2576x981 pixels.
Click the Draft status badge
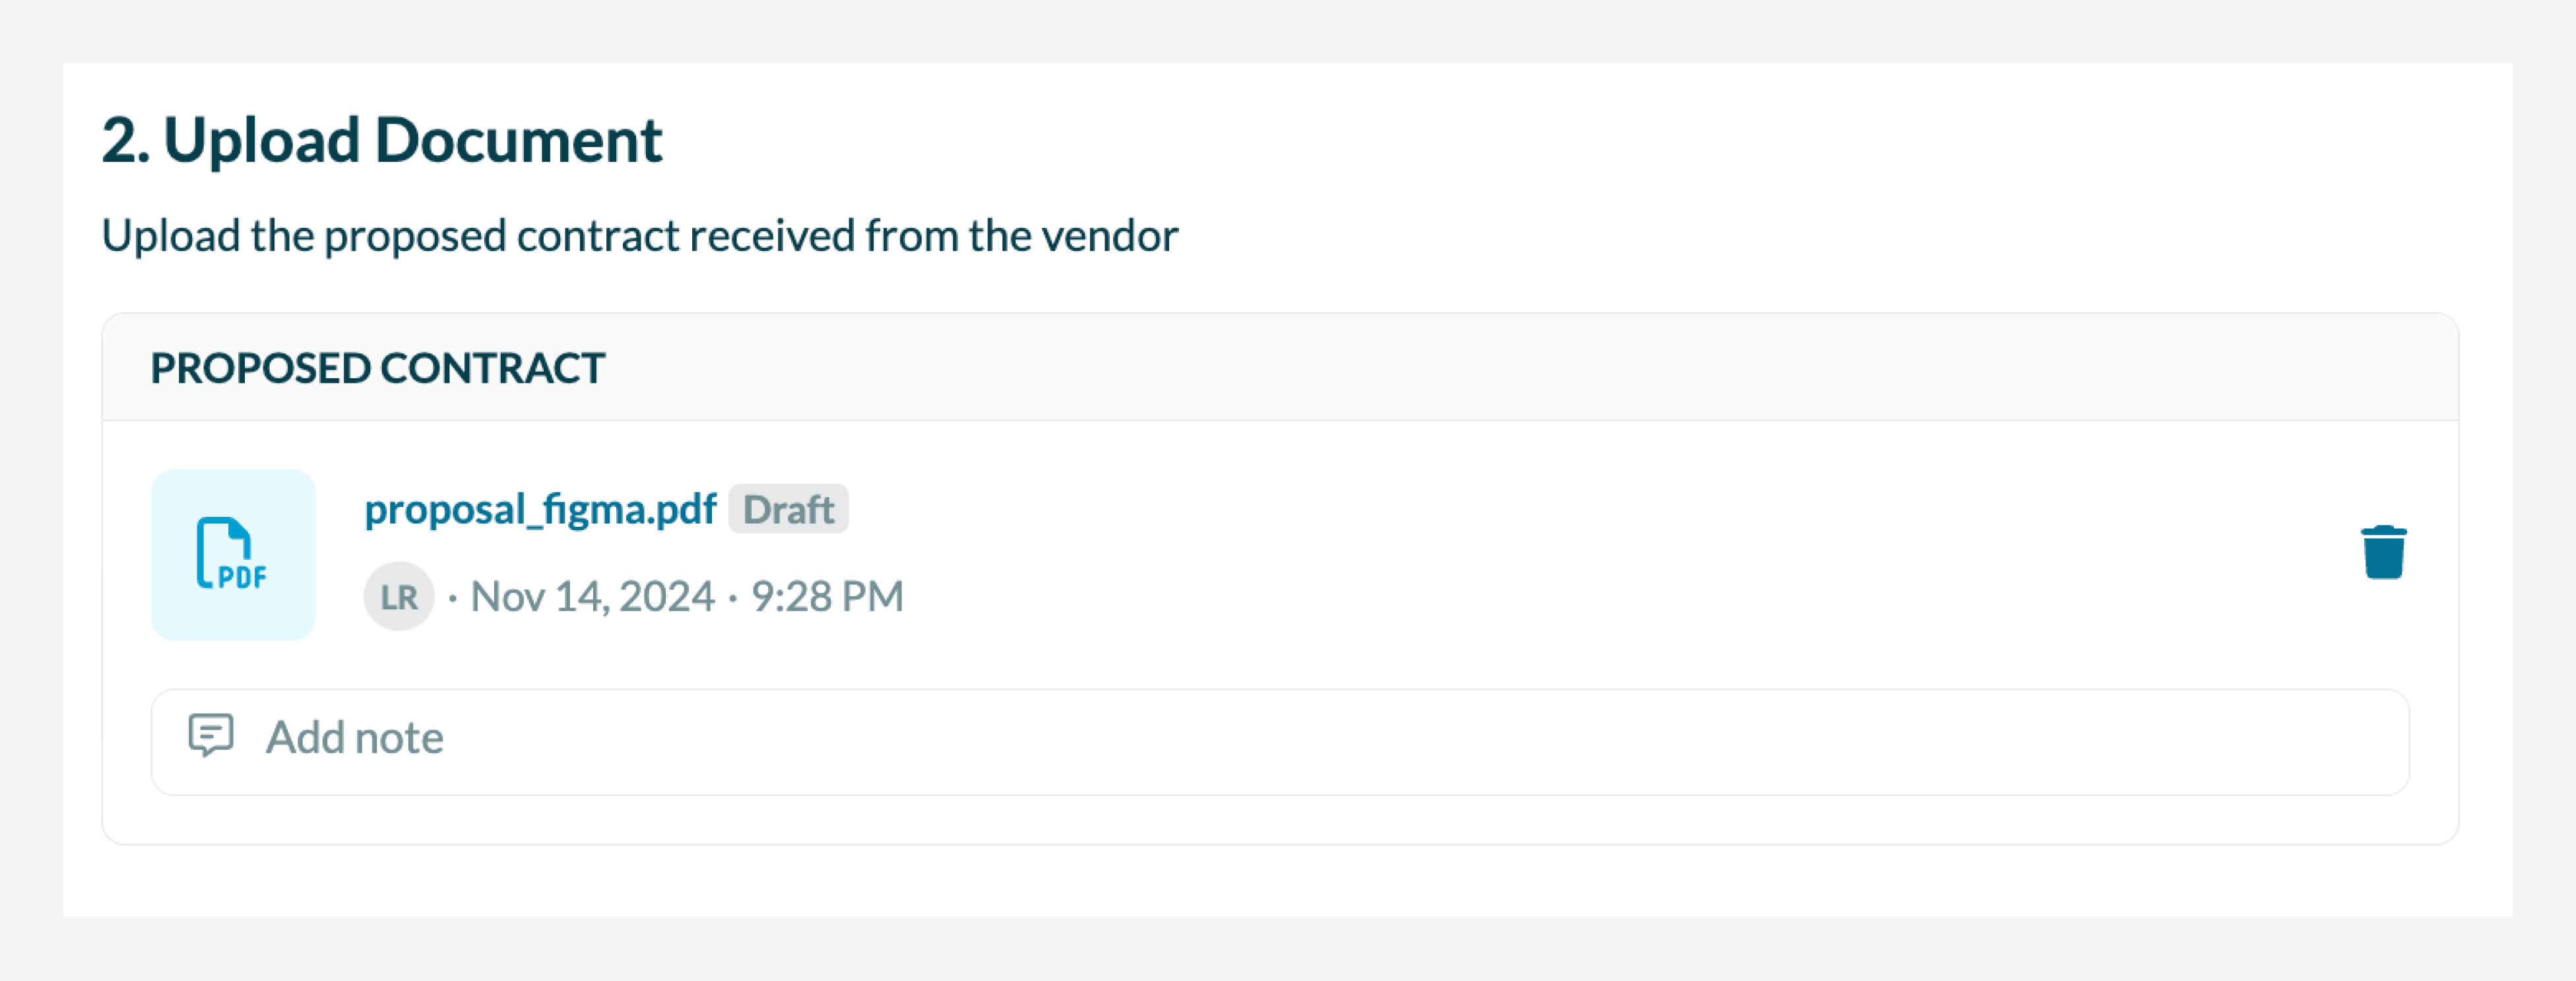pos(788,509)
